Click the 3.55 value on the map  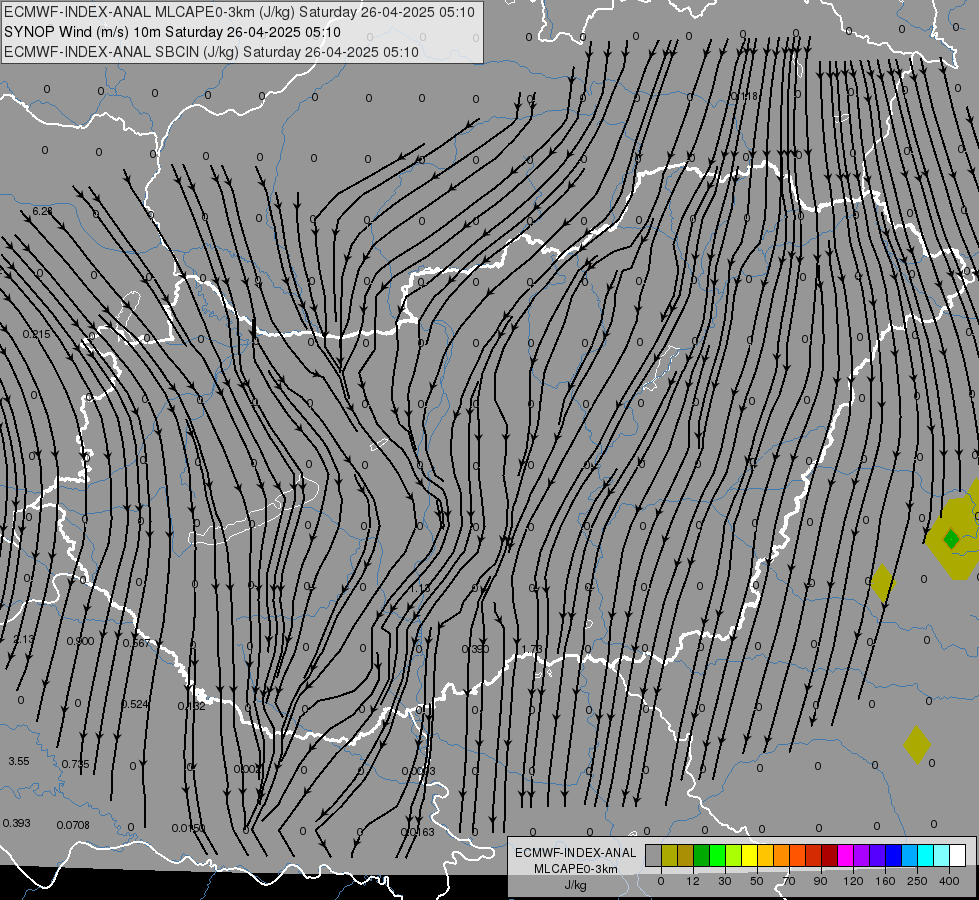click(x=19, y=761)
